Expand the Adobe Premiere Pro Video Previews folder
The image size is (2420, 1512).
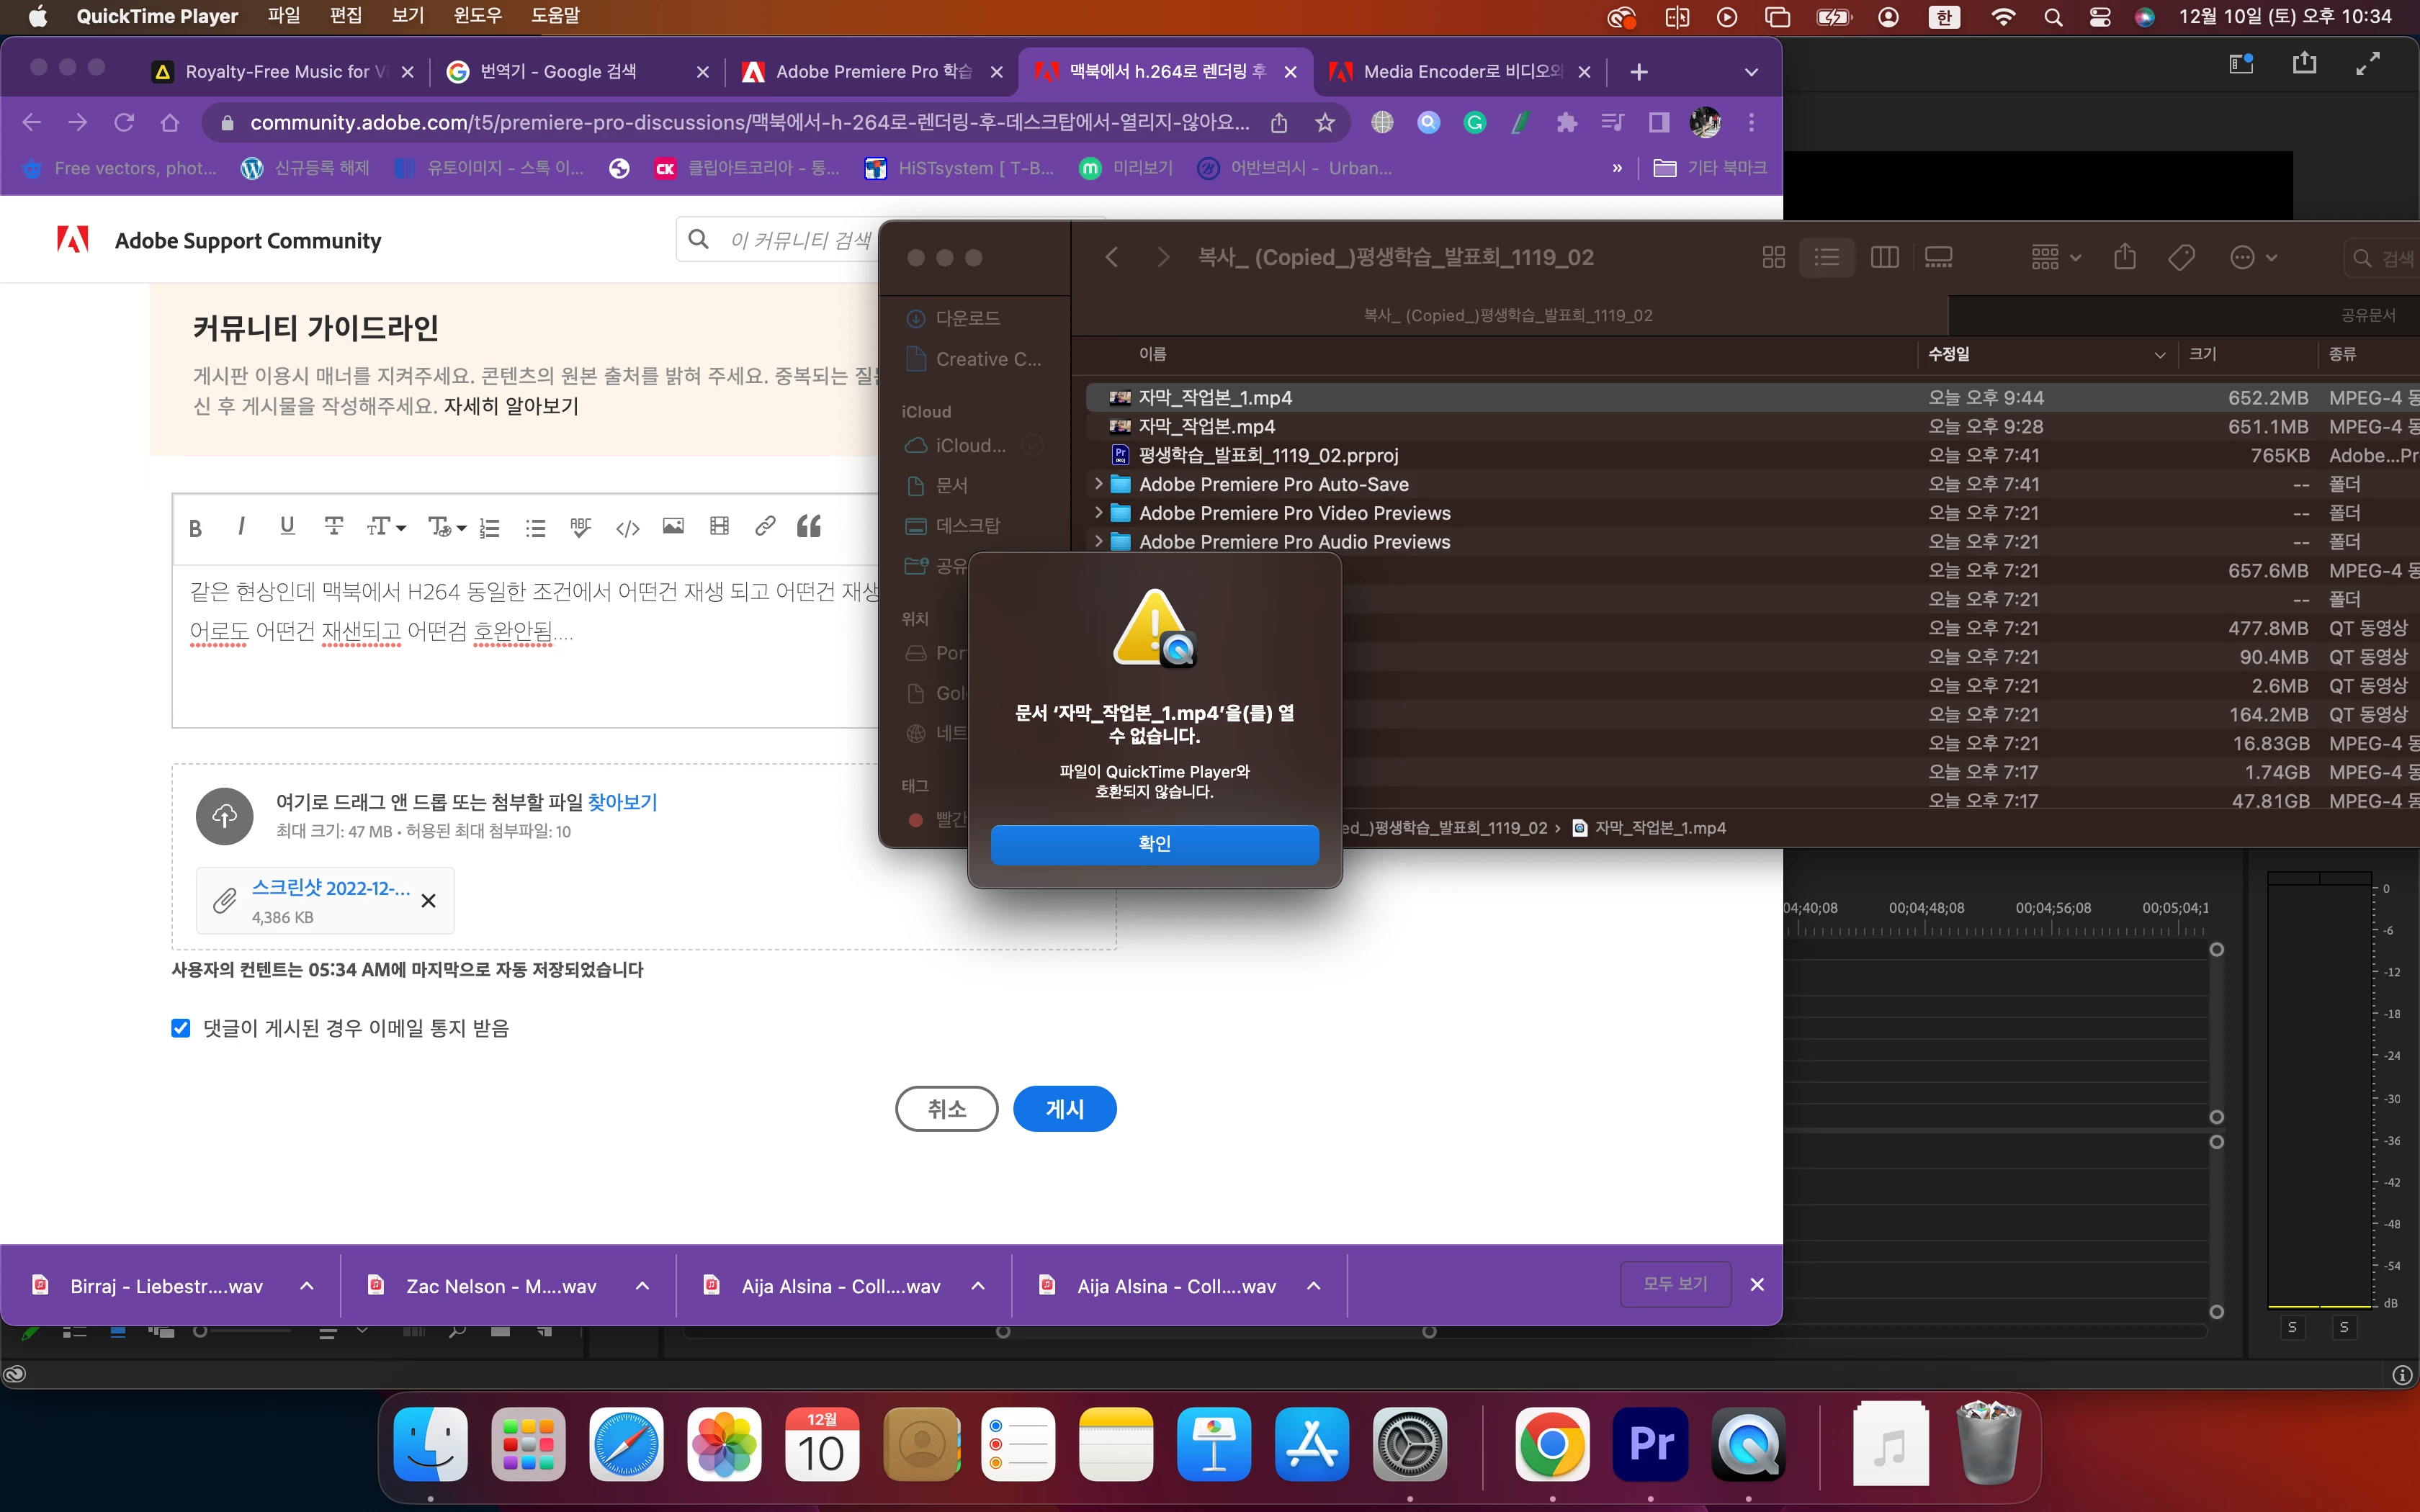pos(1098,513)
